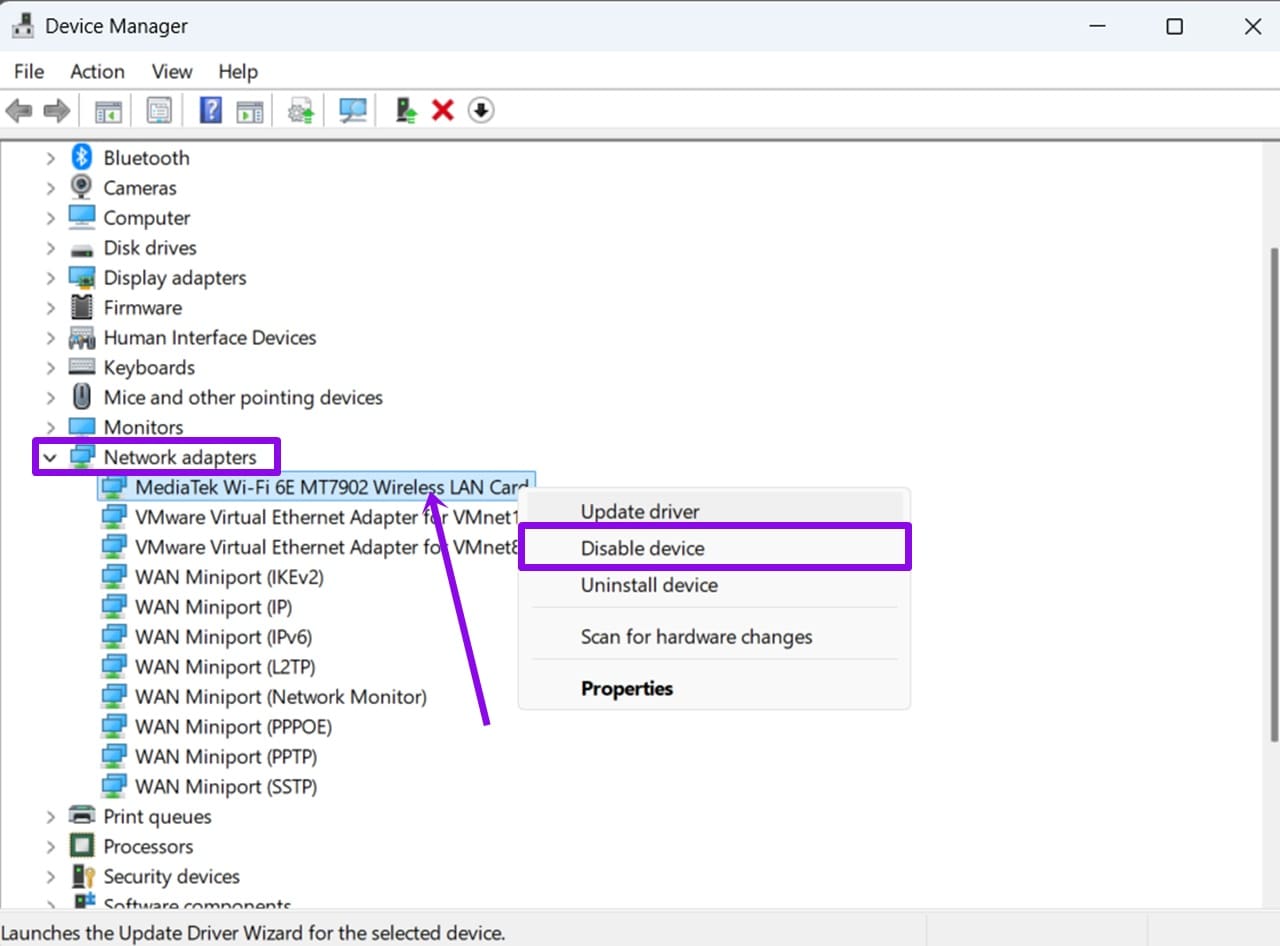Click the Human Interface Devices icon
1280x946 pixels.
(x=81, y=337)
